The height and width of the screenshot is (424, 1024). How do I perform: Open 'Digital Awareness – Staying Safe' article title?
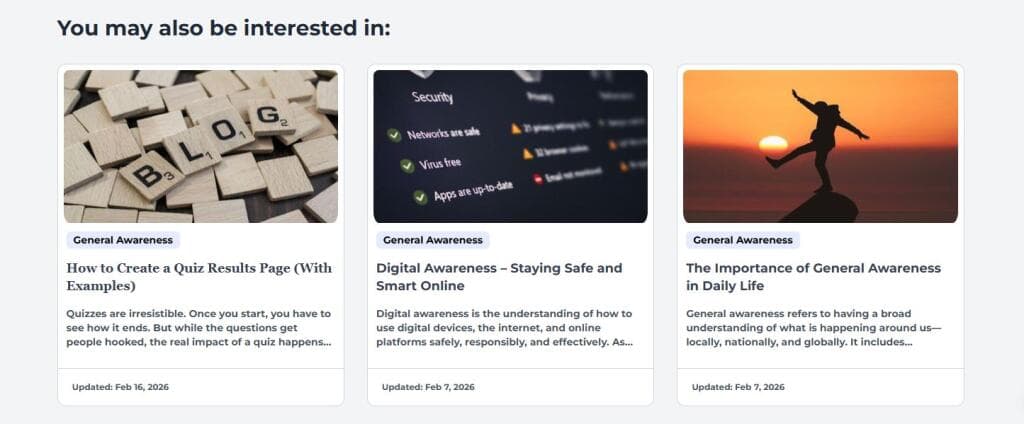coord(499,277)
